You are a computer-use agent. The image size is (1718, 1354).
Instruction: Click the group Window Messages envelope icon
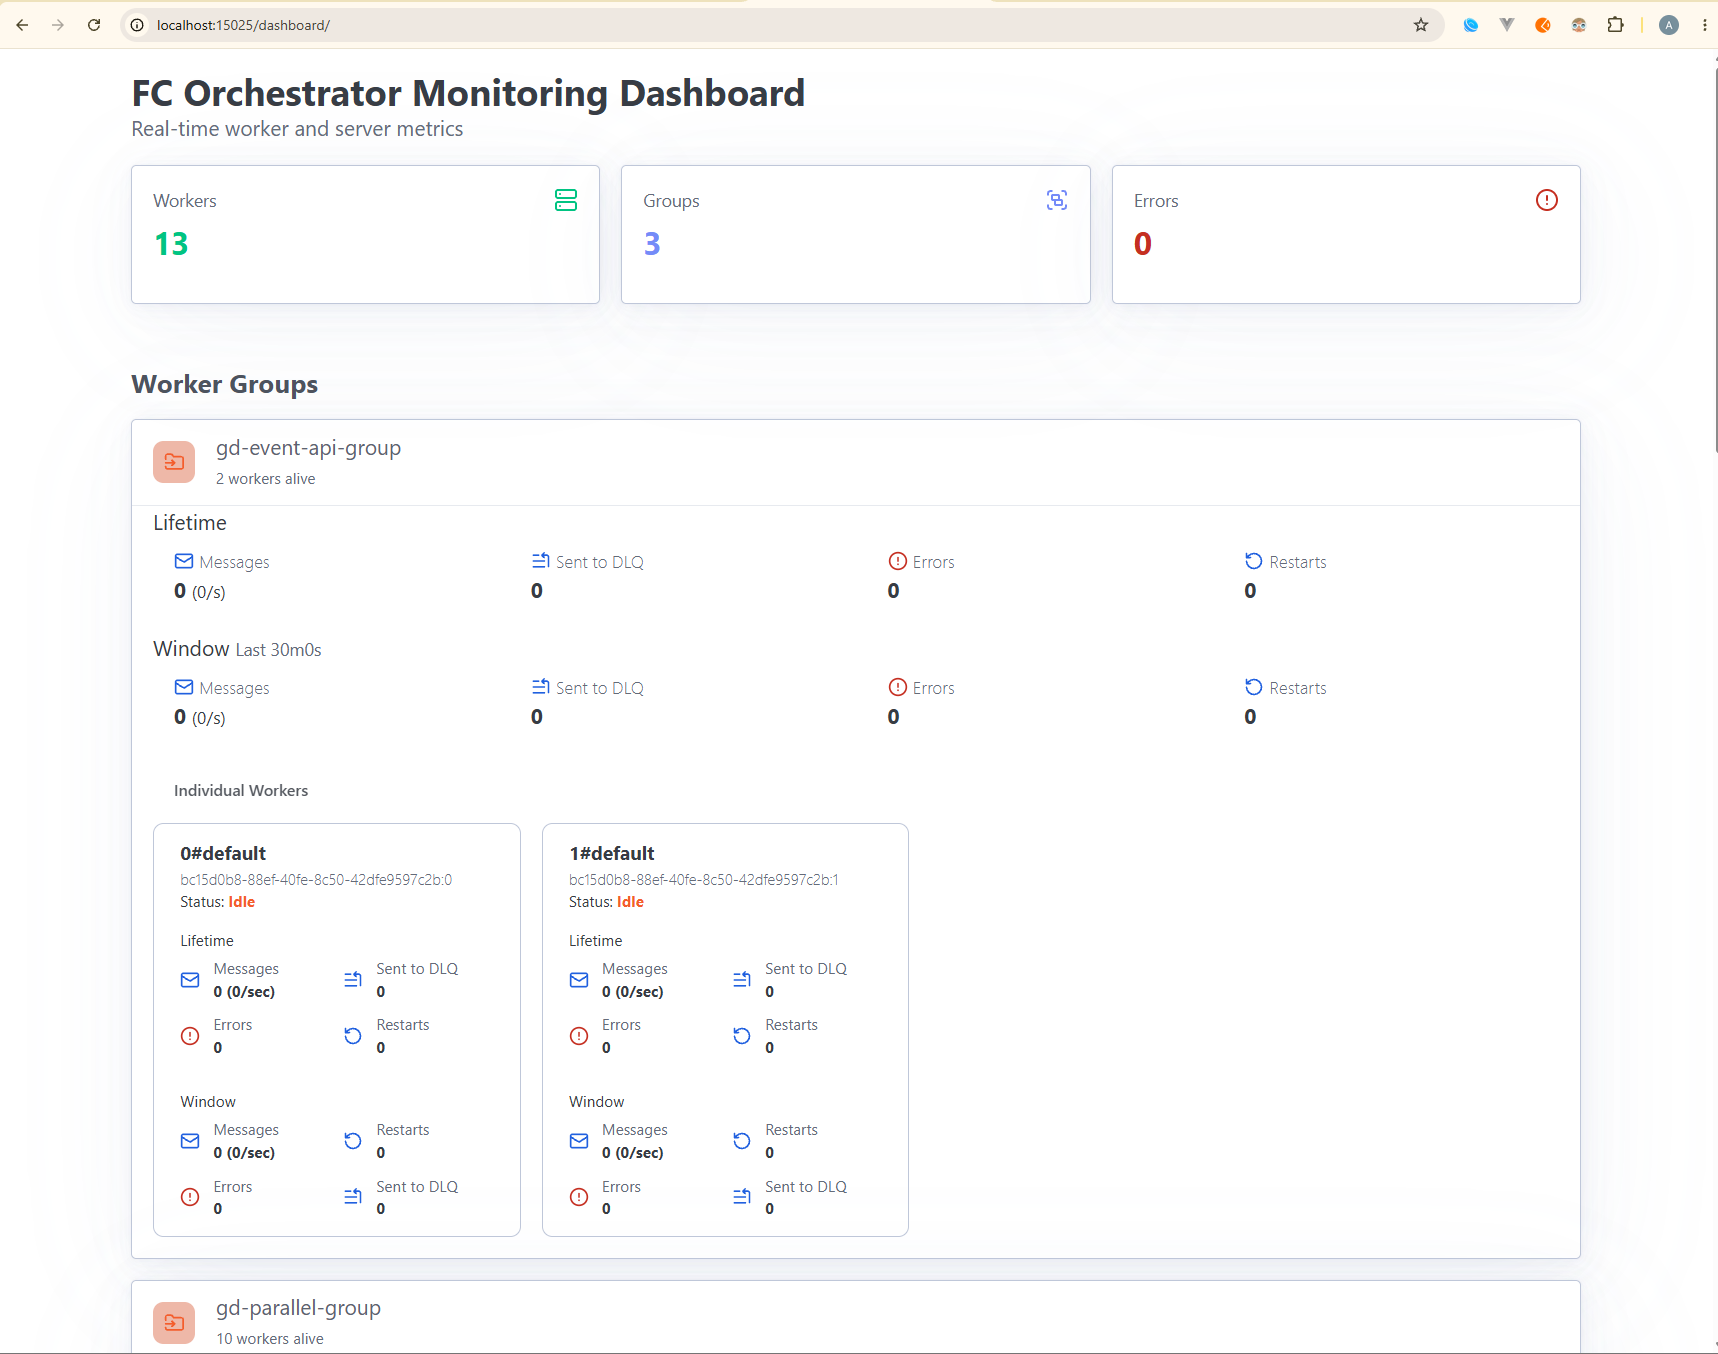tap(184, 687)
